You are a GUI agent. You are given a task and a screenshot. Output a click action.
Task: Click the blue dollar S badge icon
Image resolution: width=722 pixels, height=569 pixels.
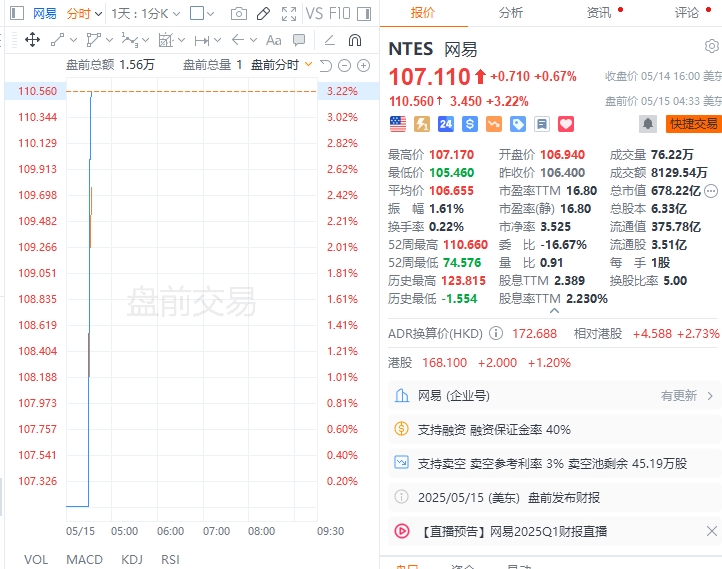point(470,124)
